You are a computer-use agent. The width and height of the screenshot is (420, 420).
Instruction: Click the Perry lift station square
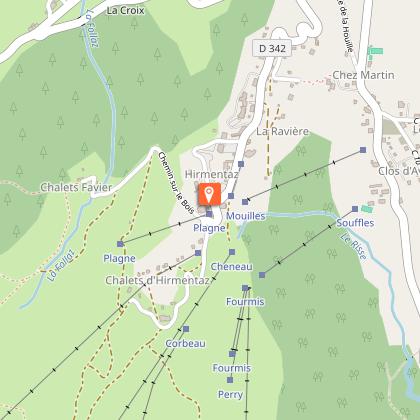point(230,380)
